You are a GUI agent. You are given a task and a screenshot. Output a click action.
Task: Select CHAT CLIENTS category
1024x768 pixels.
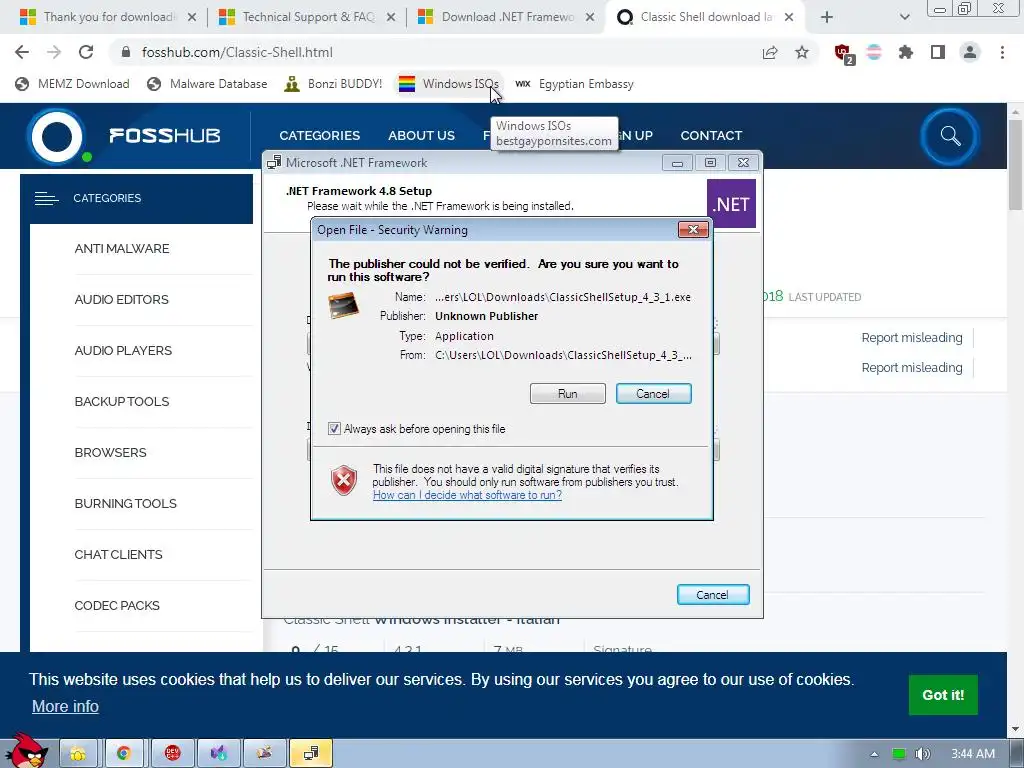(118, 554)
